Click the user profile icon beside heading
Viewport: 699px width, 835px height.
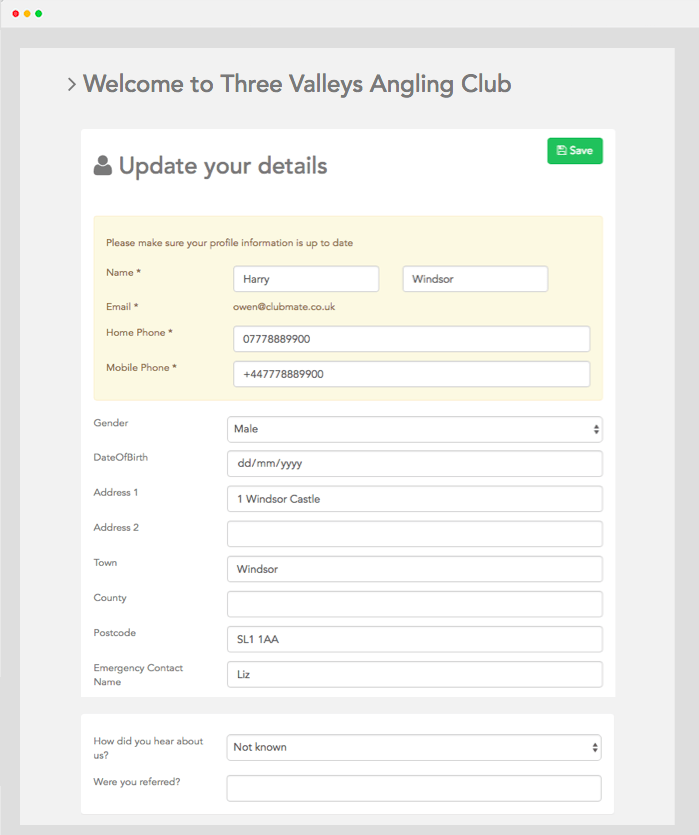pyautogui.click(x=102, y=166)
